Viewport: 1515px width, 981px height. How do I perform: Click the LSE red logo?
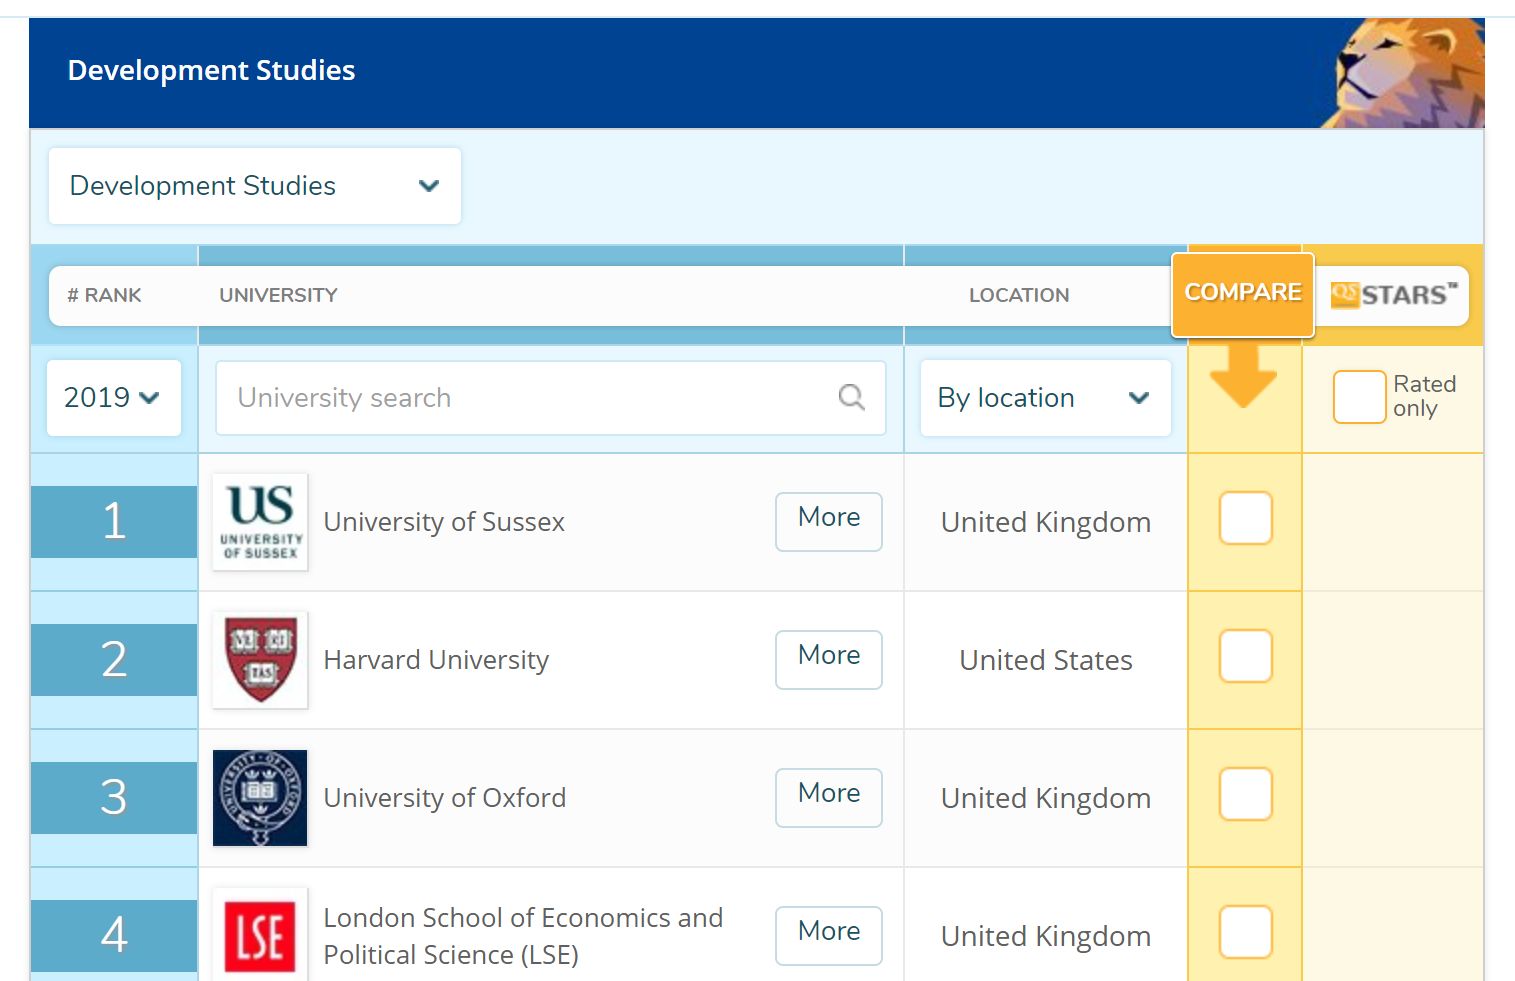pos(260,934)
